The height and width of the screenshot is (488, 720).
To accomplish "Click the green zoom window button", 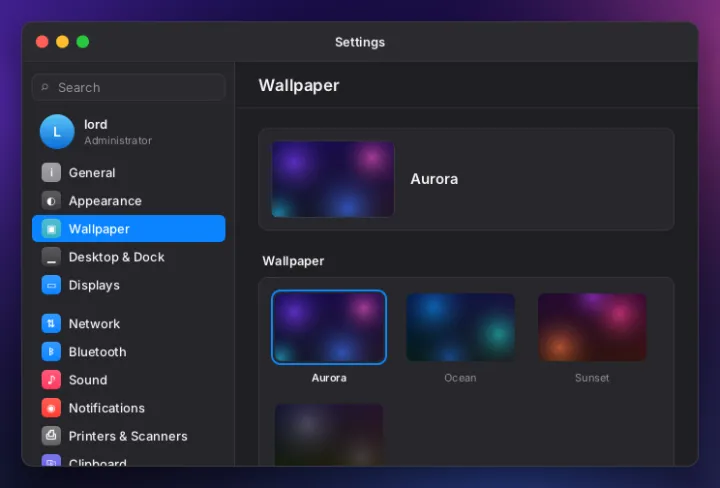I will [x=83, y=42].
